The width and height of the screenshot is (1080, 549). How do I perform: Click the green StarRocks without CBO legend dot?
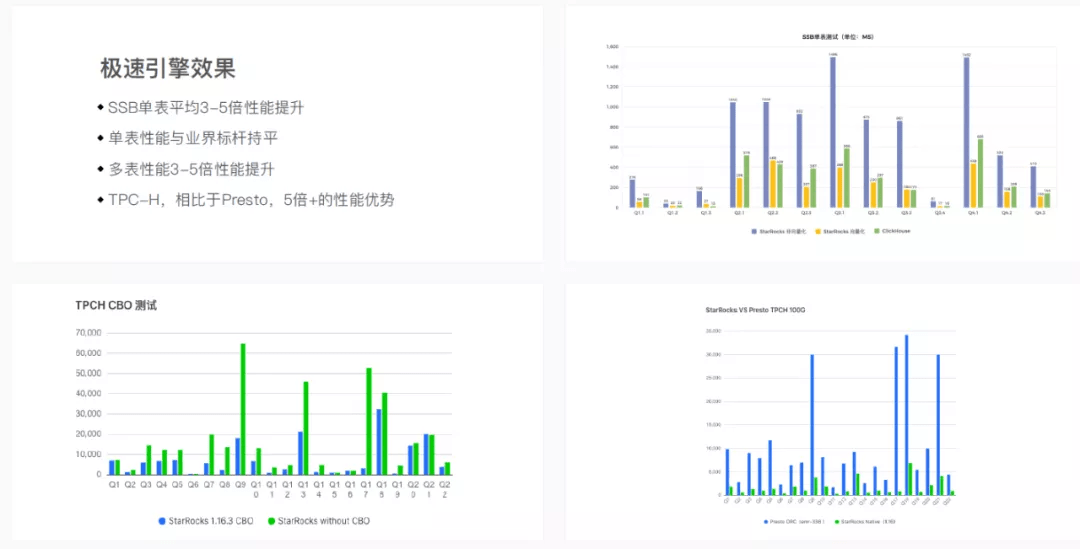click(x=270, y=520)
